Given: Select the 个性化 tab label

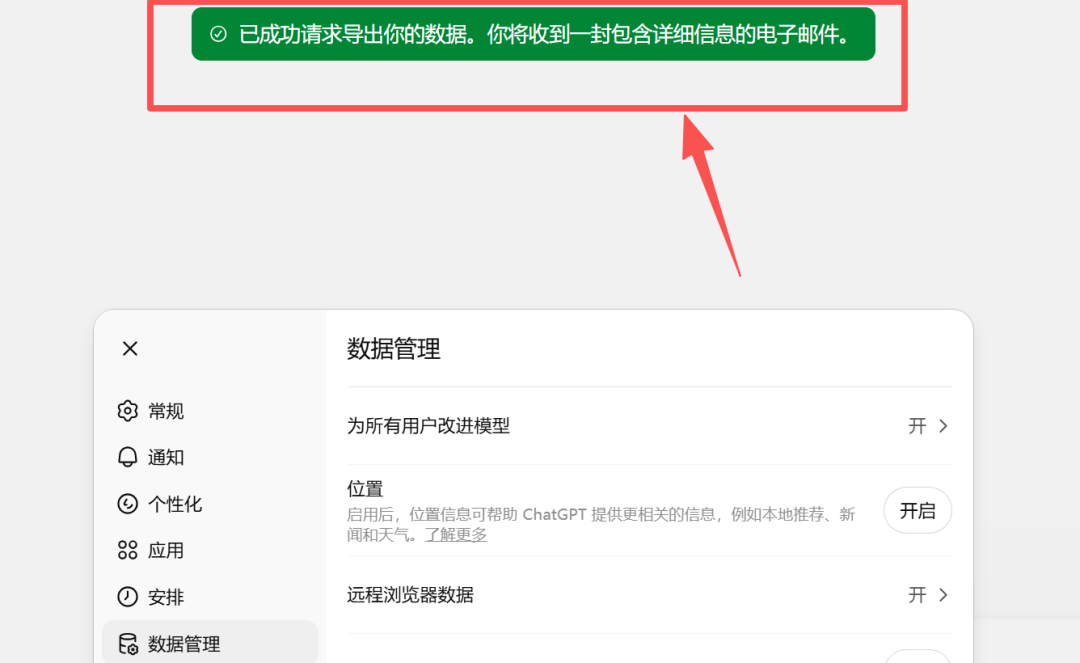Looking at the screenshot, I should coord(175,504).
